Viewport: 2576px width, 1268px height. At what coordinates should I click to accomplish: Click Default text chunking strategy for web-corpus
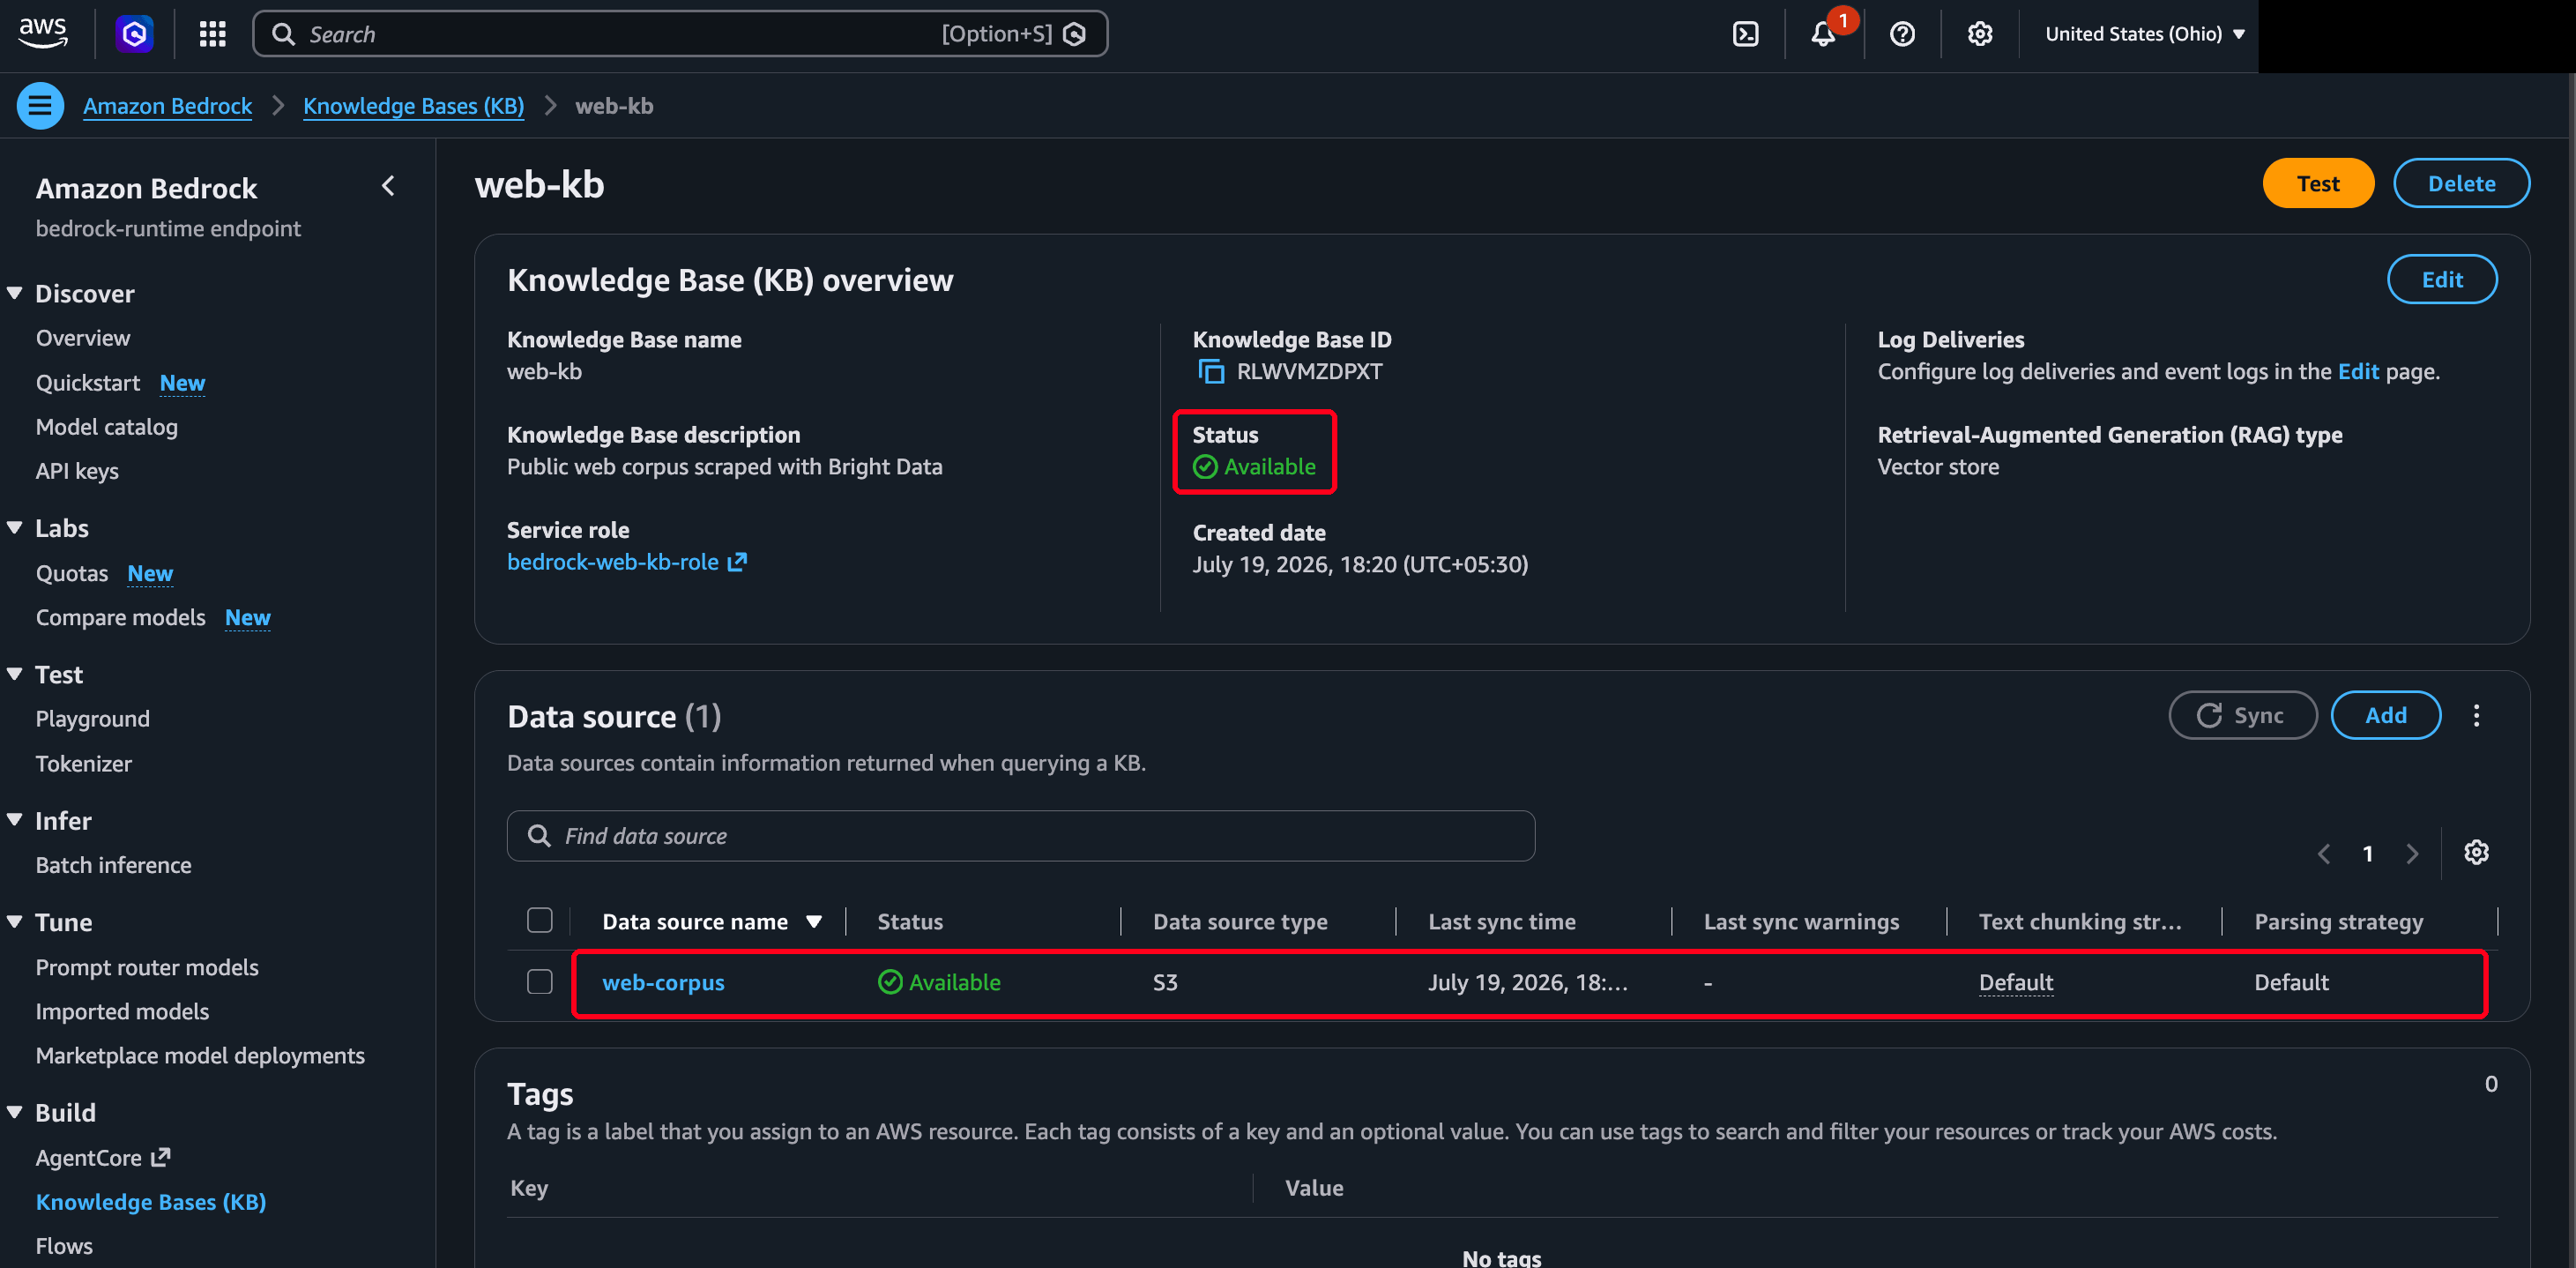pyautogui.click(x=2016, y=982)
